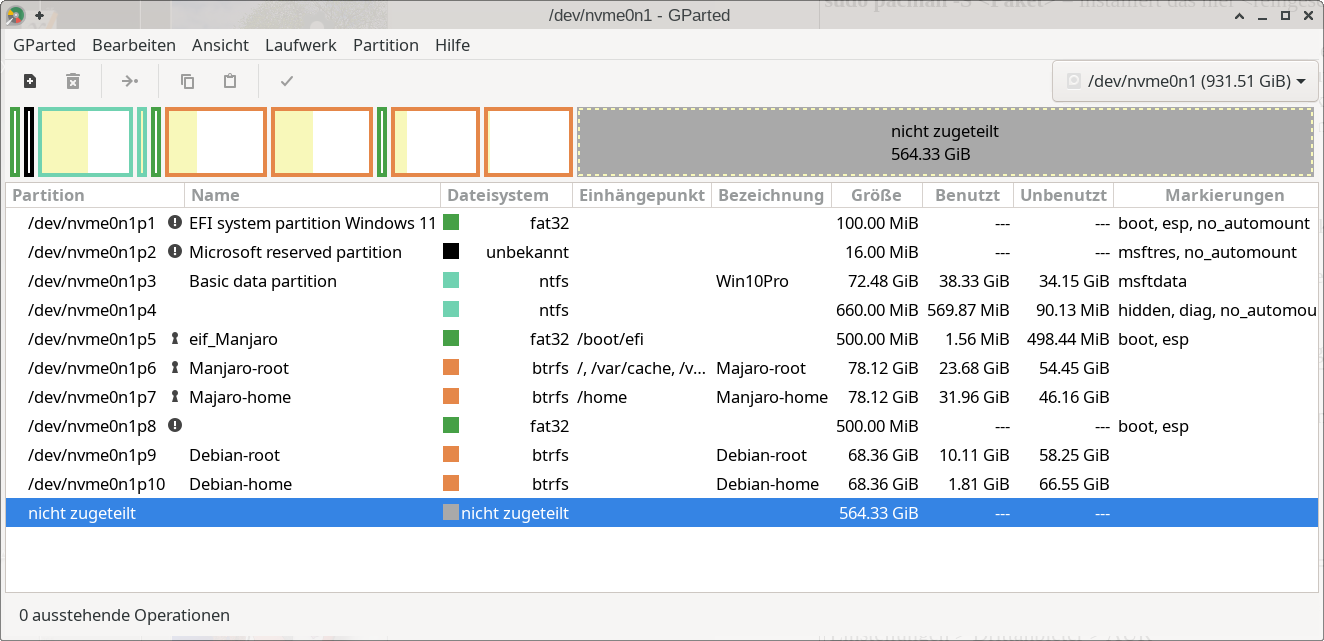Click the Einhängepunkt column header
The width and height of the screenshot is (1324, 641).
pyautogui.click(x=642, y=195)
